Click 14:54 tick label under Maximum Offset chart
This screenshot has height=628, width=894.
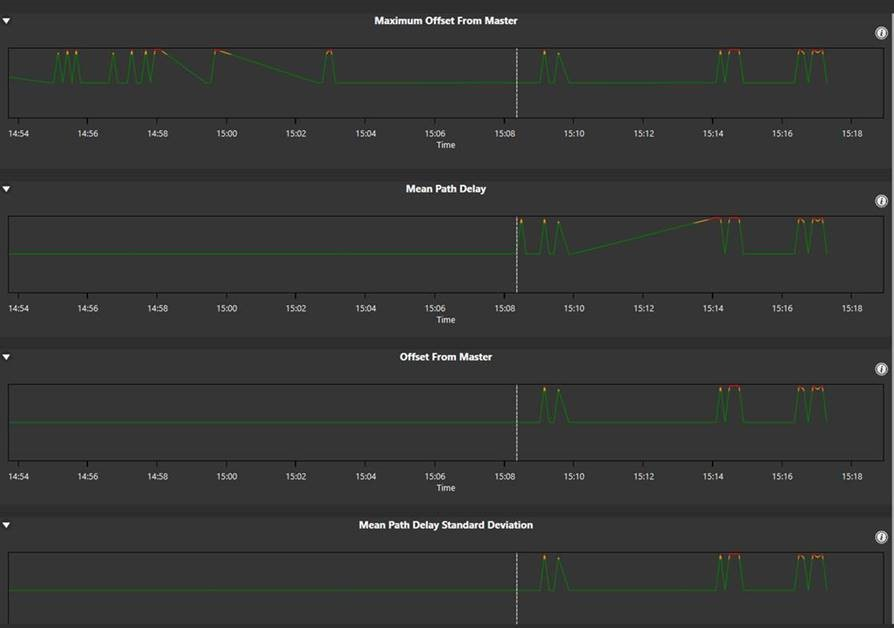pos(19,132)
